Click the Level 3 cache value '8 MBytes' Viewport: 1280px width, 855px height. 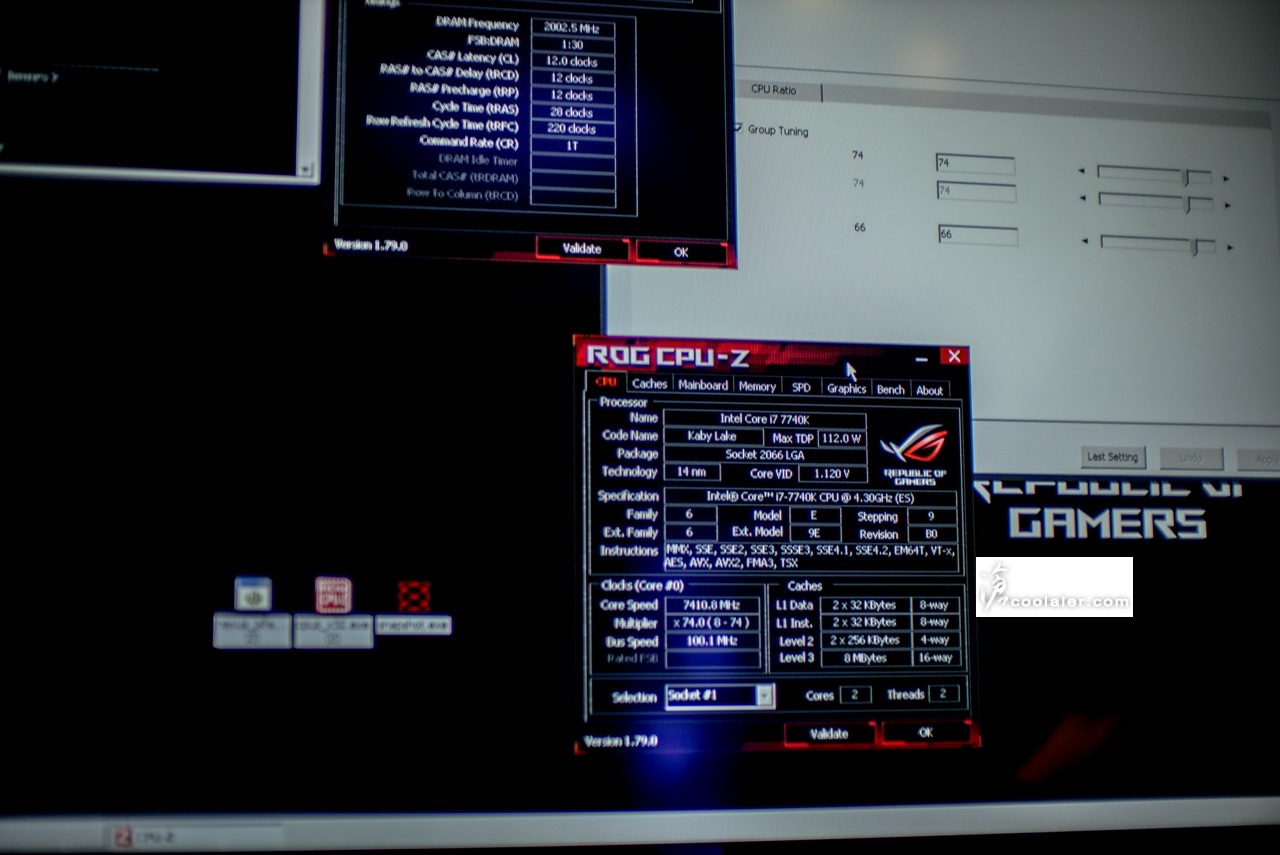coord(866,658)
